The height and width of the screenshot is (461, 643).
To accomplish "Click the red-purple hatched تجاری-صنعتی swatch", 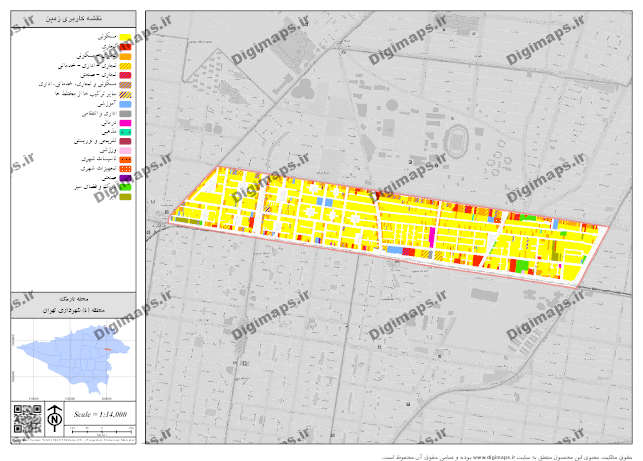I will coord(125,75).
